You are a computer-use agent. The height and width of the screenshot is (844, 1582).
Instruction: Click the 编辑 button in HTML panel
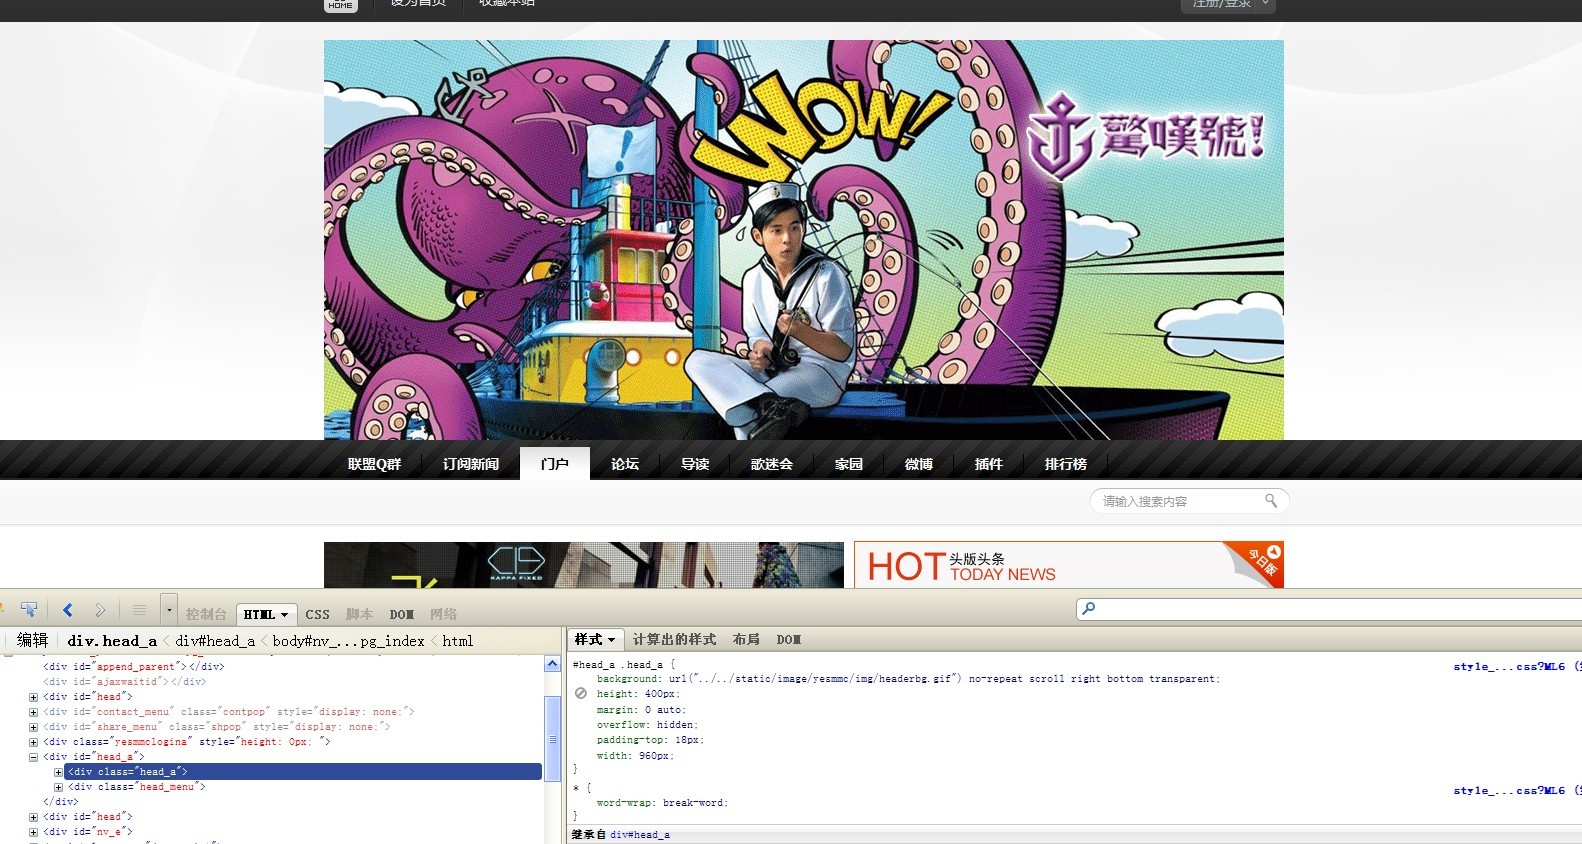tap(32, 640)
